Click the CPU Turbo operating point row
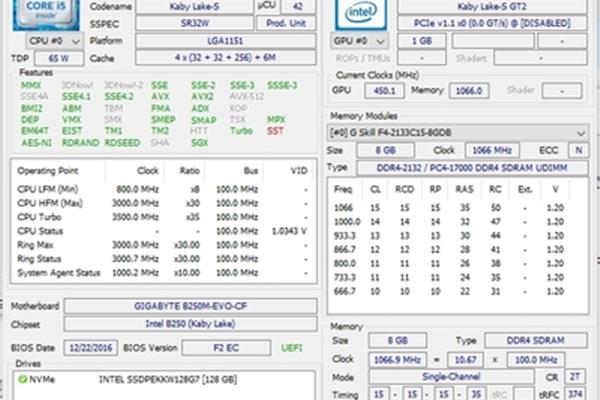Image resolution: width=600 pixels, height=400 pixels. click(164, 217)
